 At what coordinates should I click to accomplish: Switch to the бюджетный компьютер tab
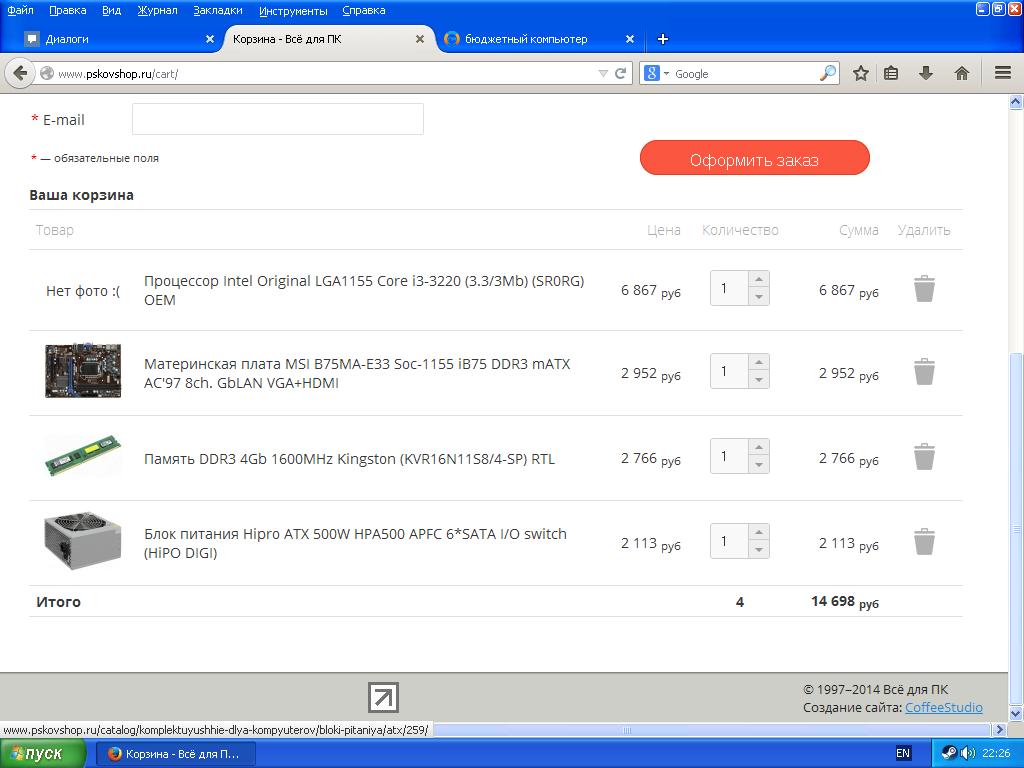tap(536, 39)
